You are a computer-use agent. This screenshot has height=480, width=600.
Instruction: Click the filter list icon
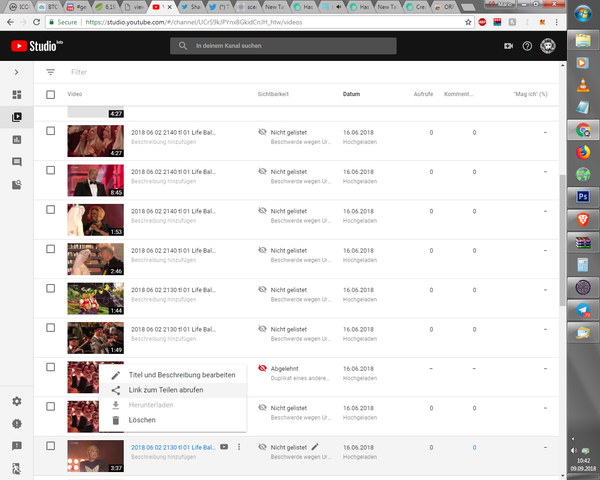click(51, 72)
